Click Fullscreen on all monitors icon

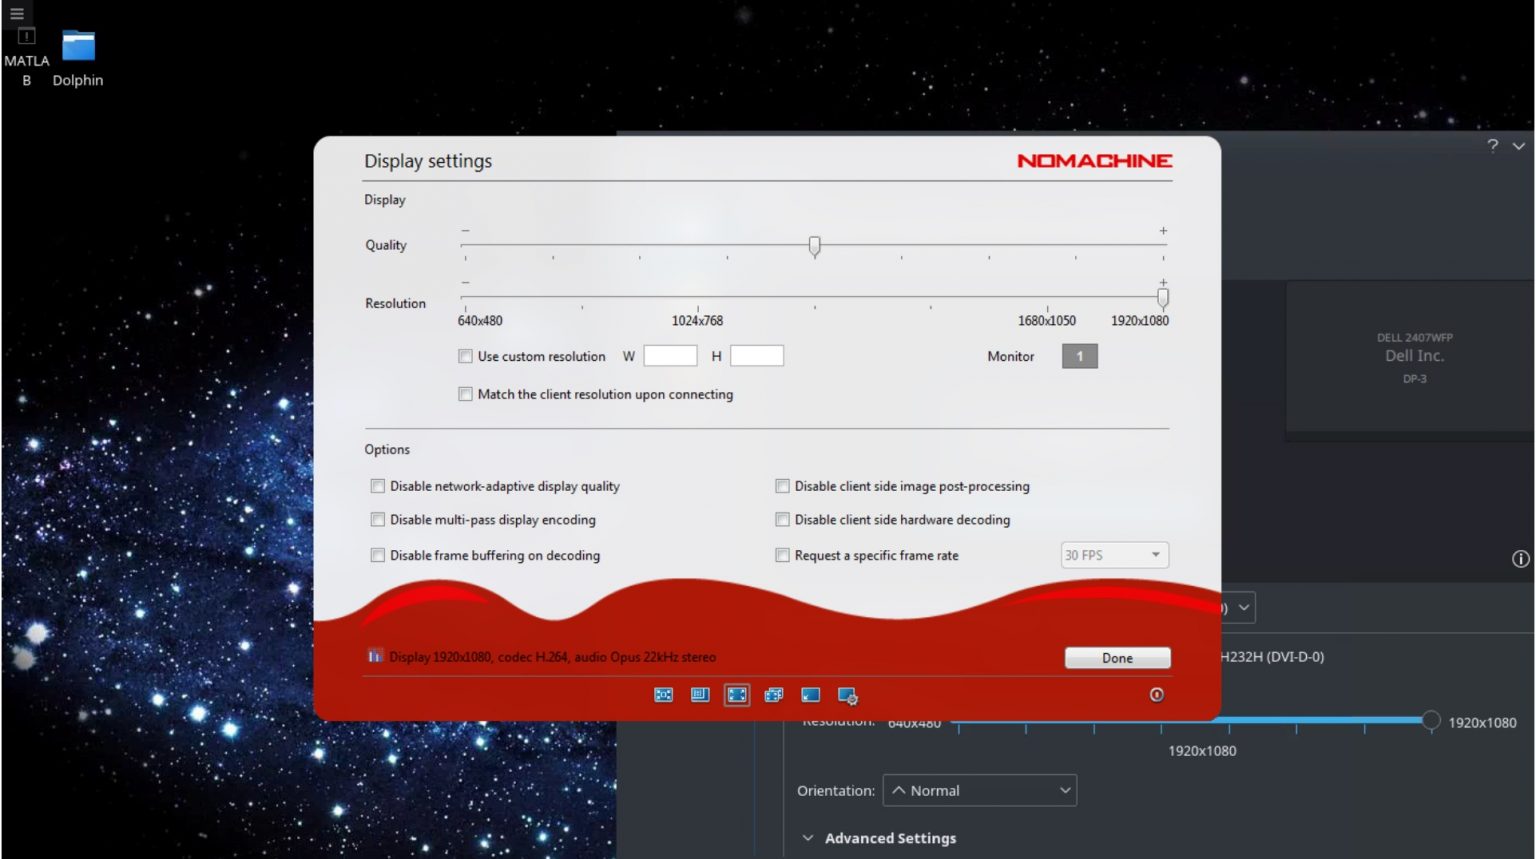tap(774, 695)
